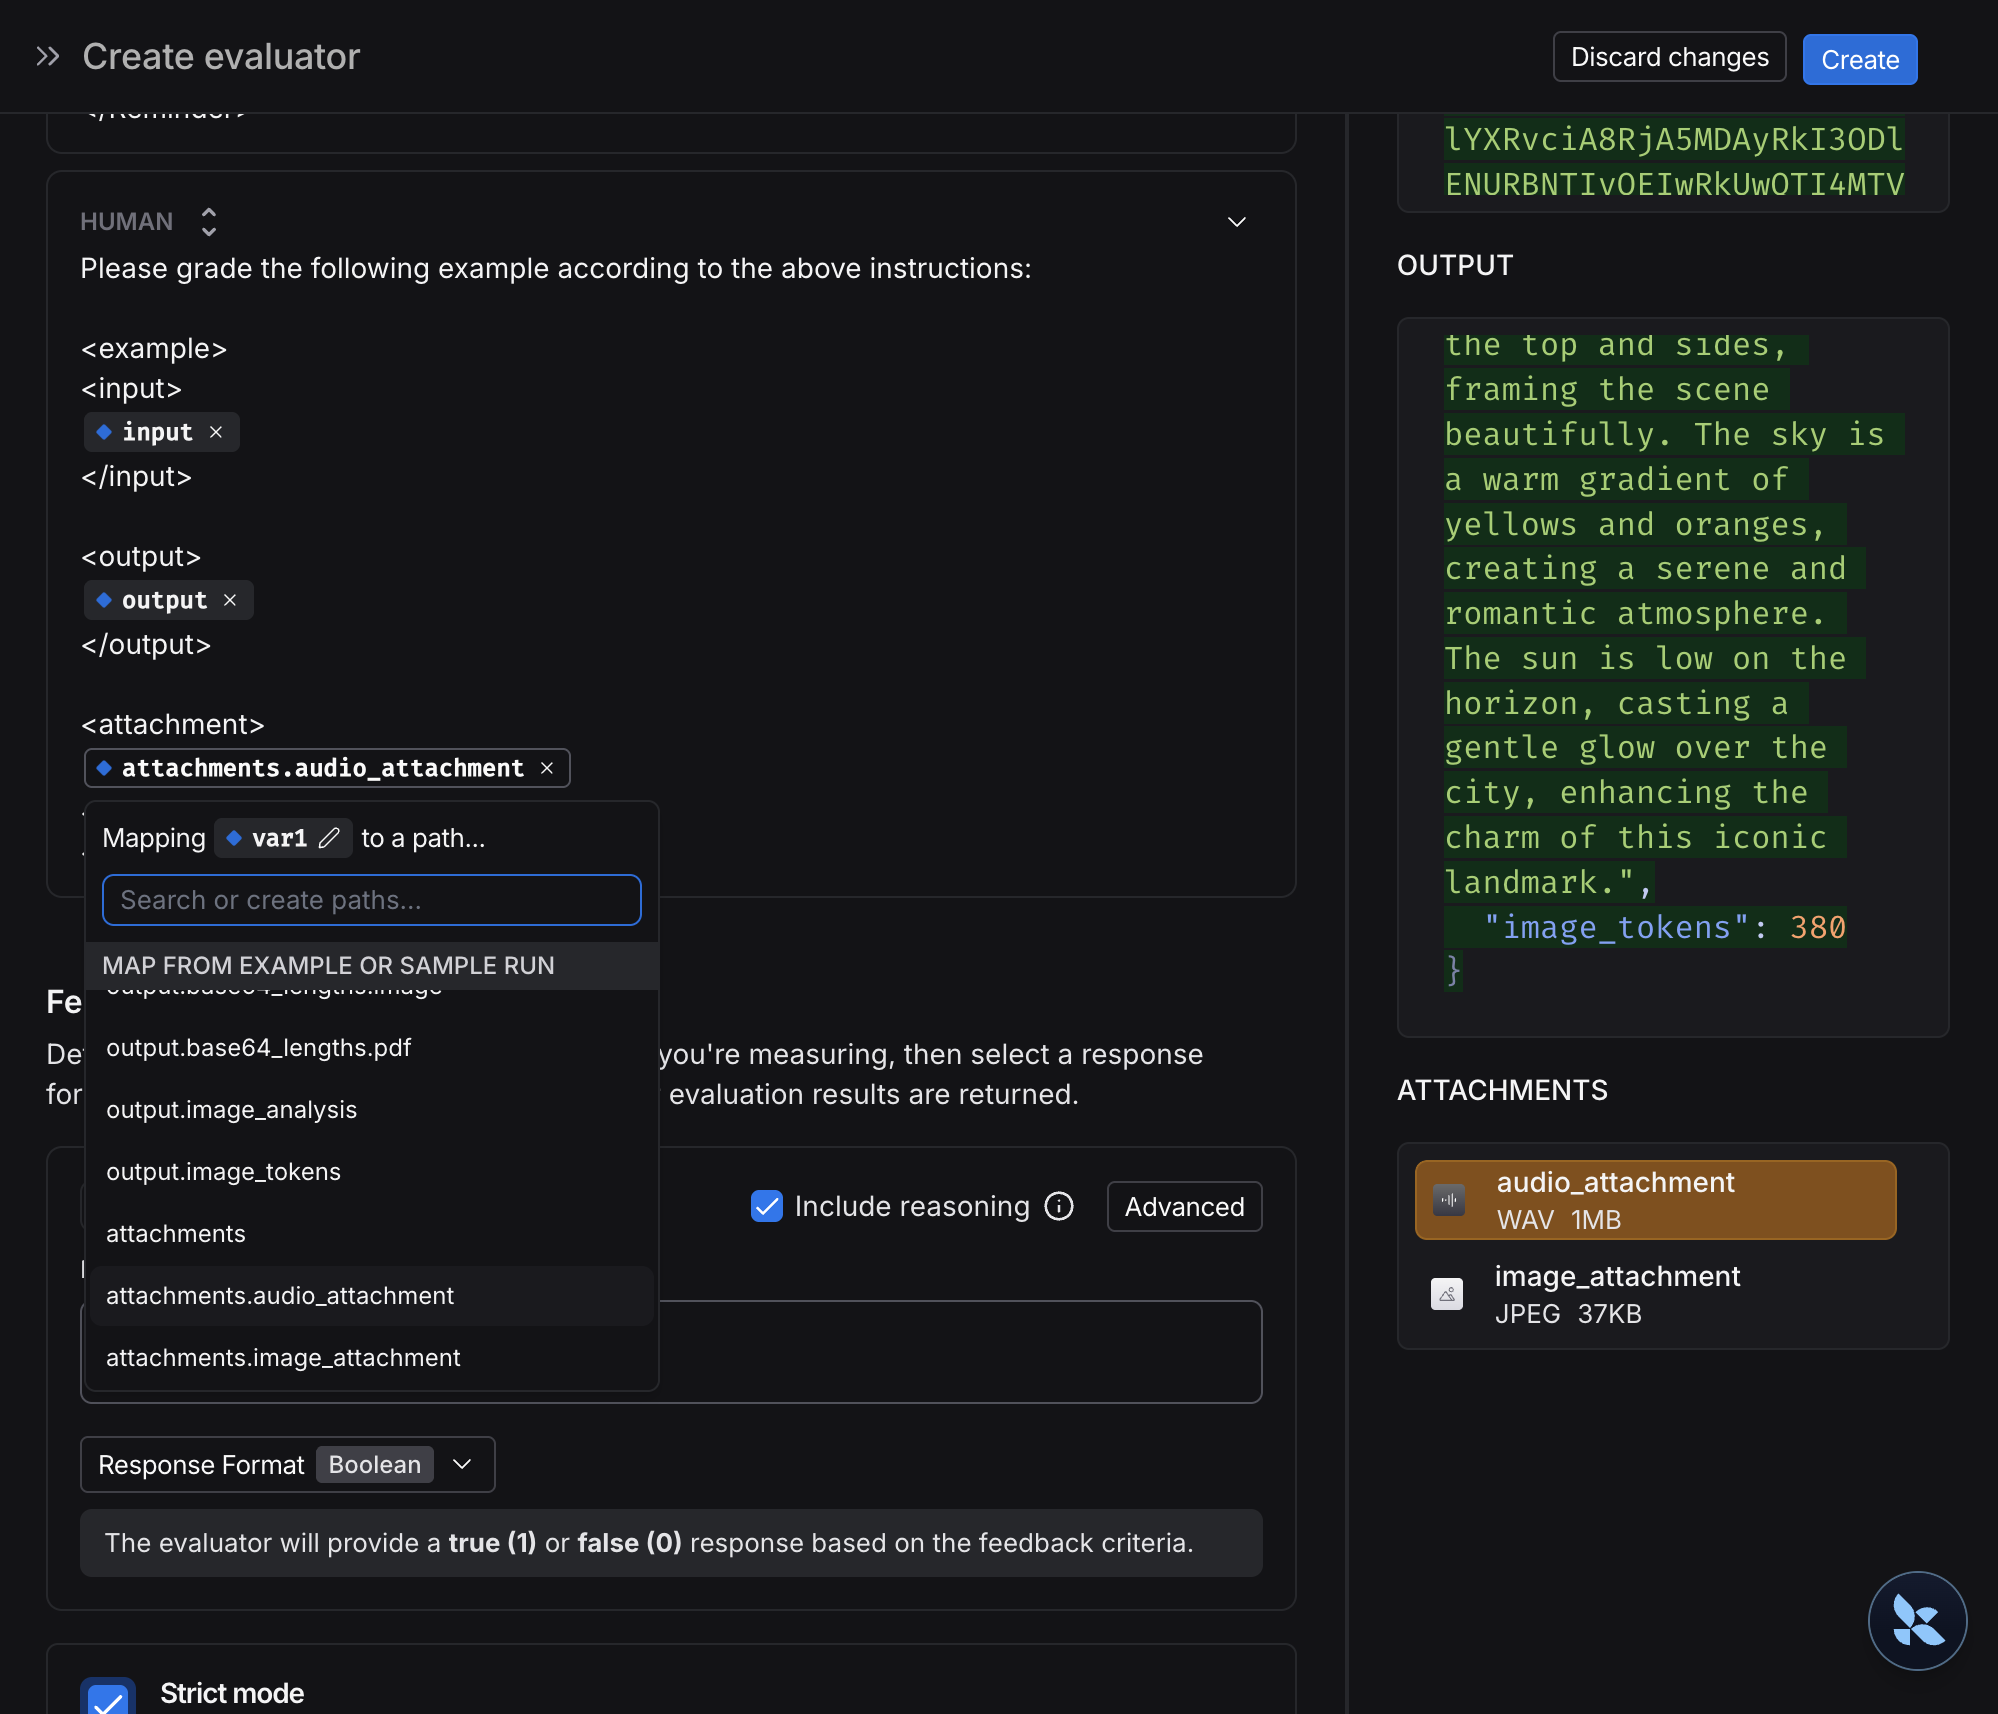
Task: Remove the input variable chip
Action: [x=216, y=432]
